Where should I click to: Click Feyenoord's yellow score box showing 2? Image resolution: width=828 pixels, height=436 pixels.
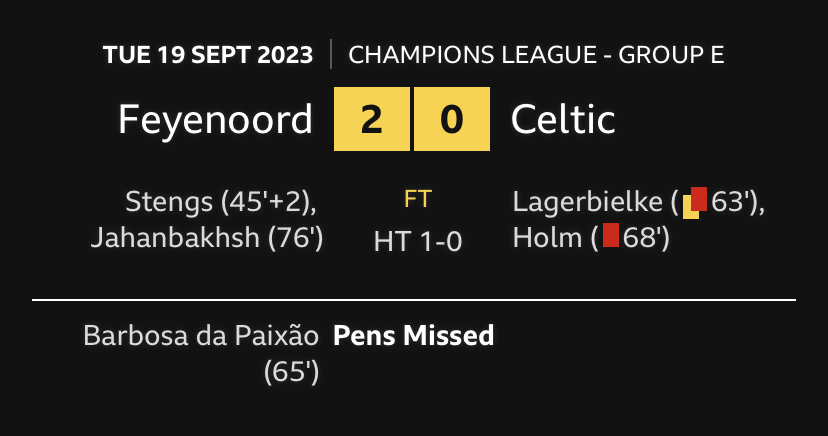[x=371, y=120]
